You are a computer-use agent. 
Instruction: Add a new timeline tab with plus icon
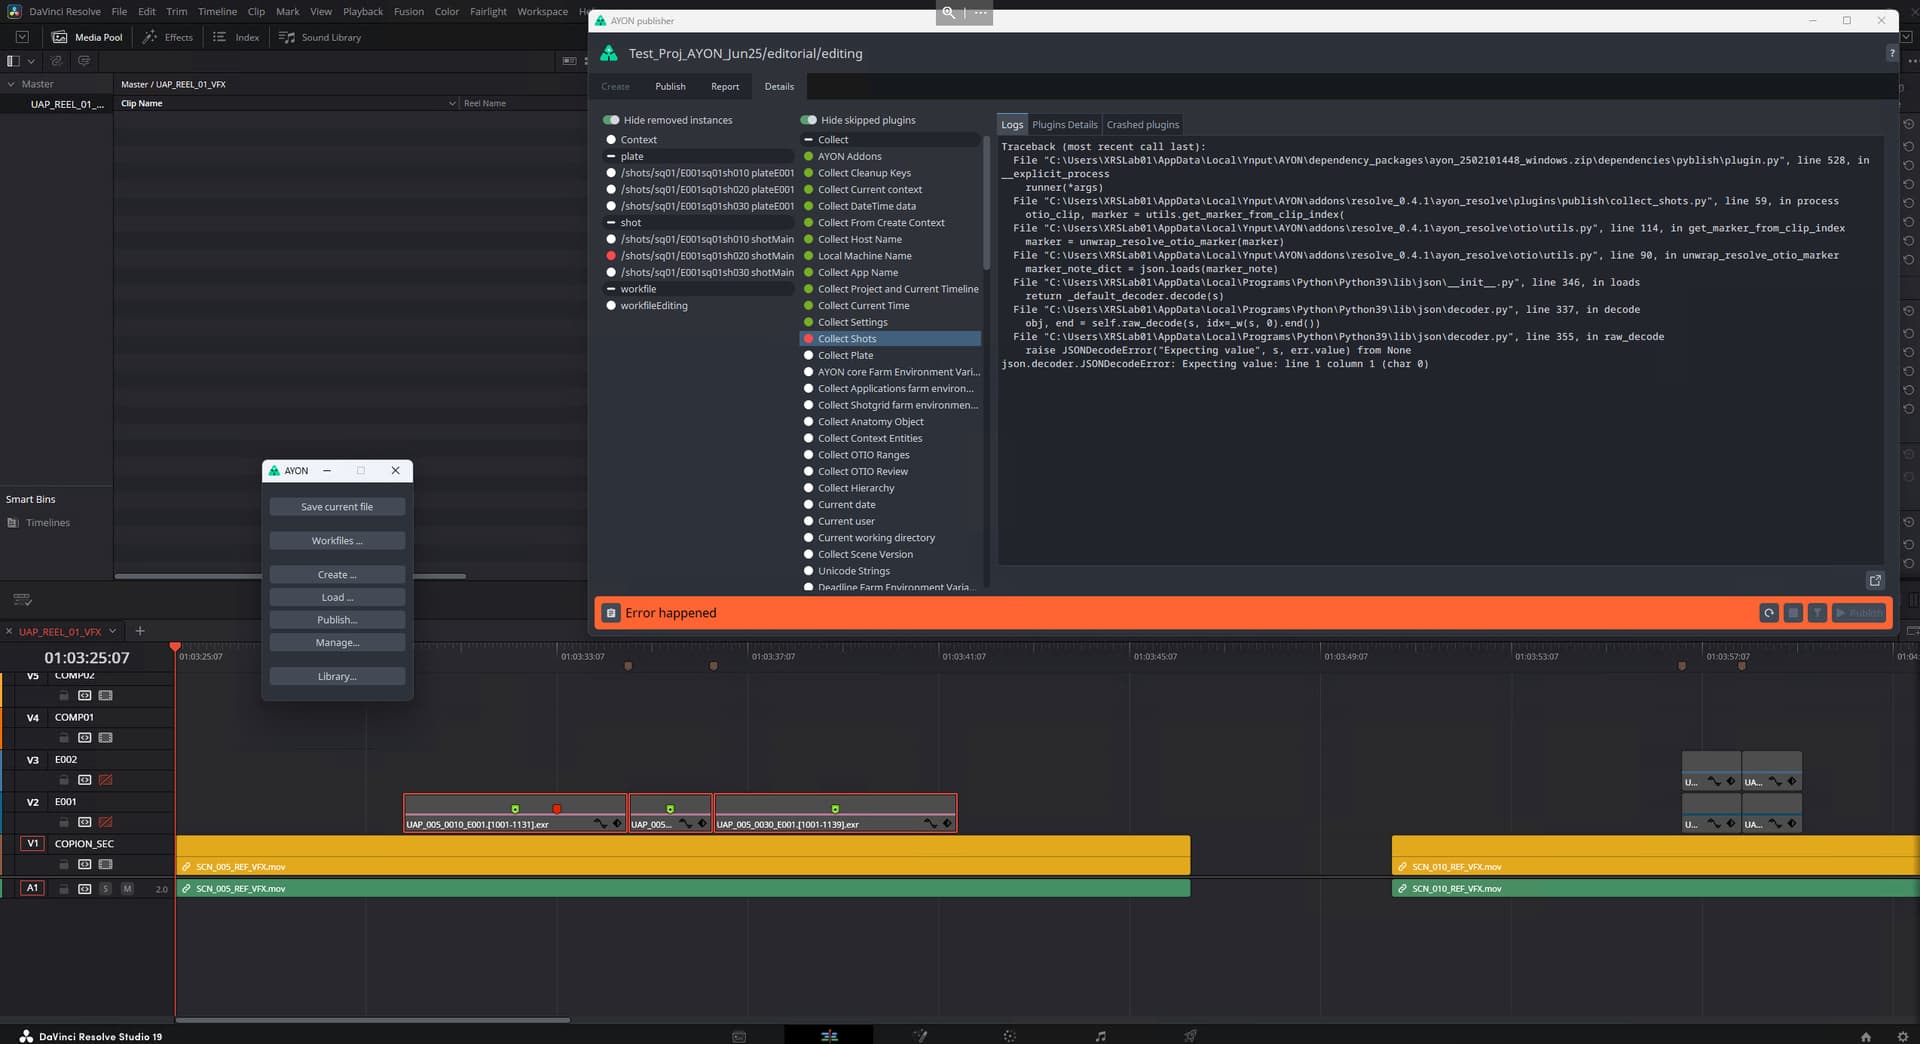[140, 631]
